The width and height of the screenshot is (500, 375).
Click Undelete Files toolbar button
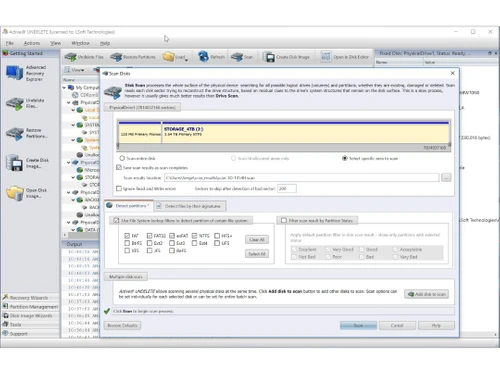84,57
